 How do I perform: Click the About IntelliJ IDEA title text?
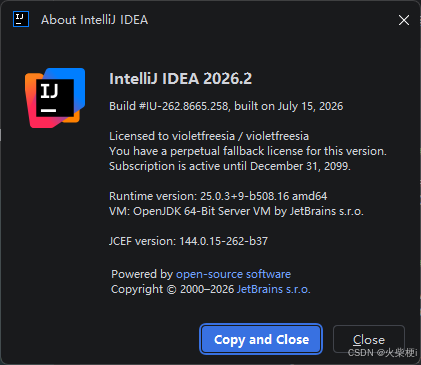(94, 20)
